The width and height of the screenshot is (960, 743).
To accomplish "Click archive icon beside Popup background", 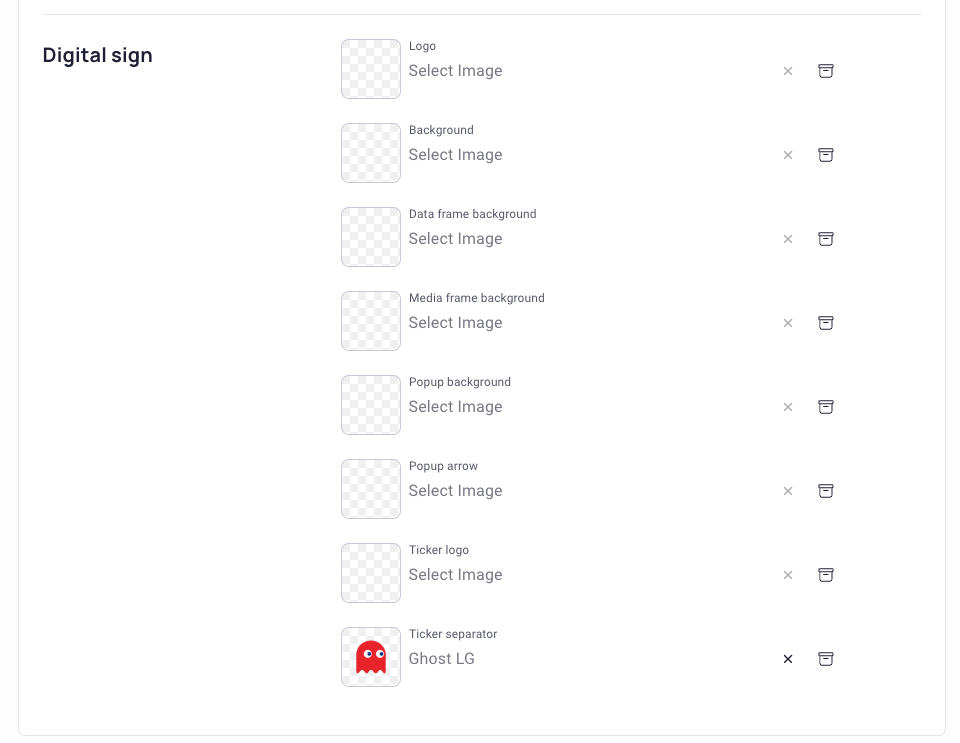I will (825, 407).
